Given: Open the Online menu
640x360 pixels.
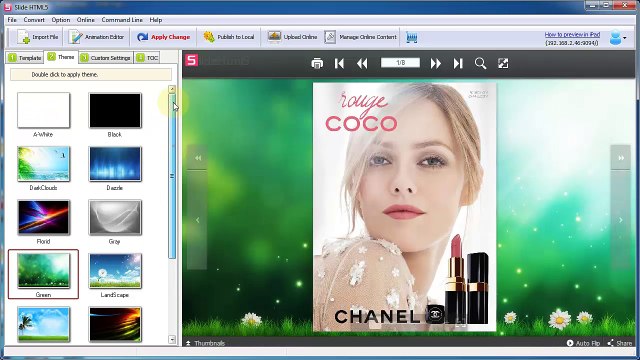Looking at the screenshot, I should (86, 20).
